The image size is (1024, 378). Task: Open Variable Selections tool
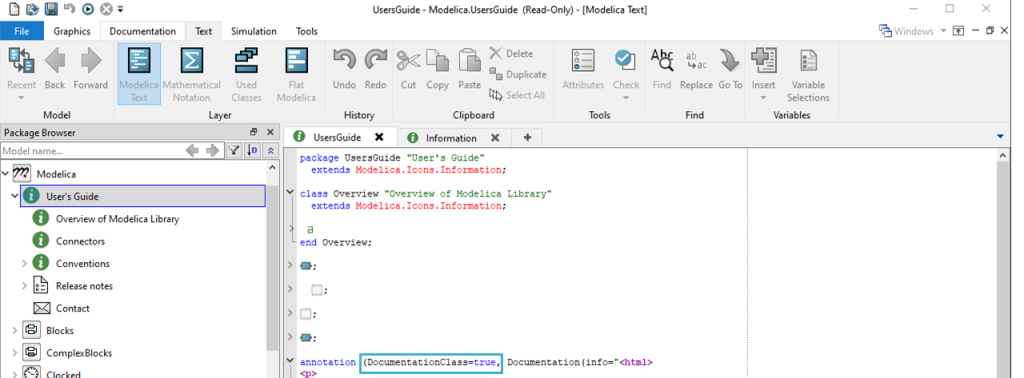[808, 74]
